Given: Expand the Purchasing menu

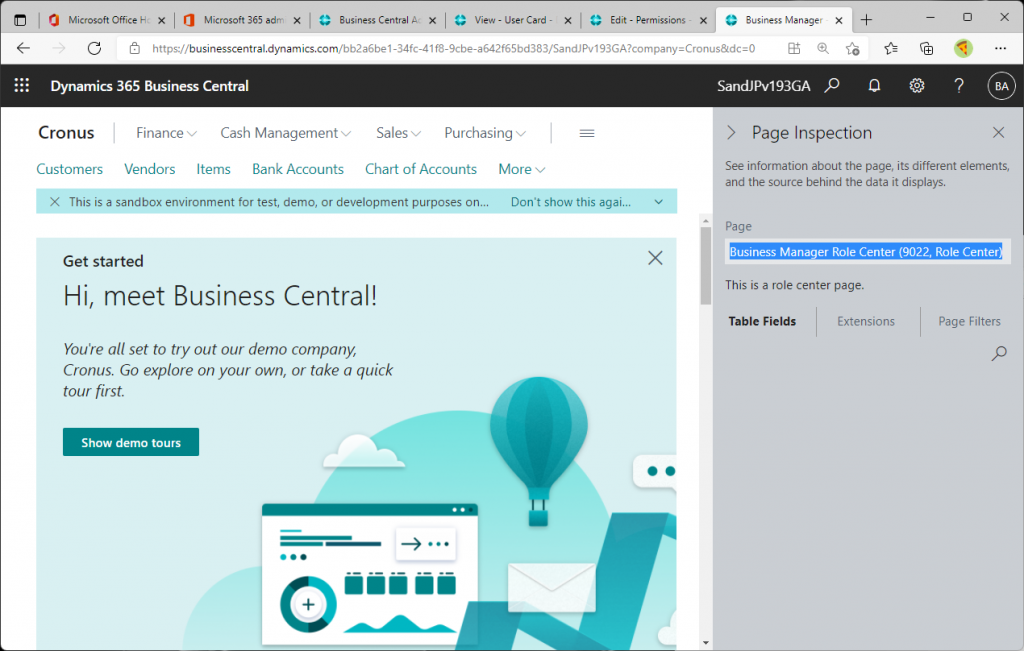Looking at the screenshot, I should 485,133.
